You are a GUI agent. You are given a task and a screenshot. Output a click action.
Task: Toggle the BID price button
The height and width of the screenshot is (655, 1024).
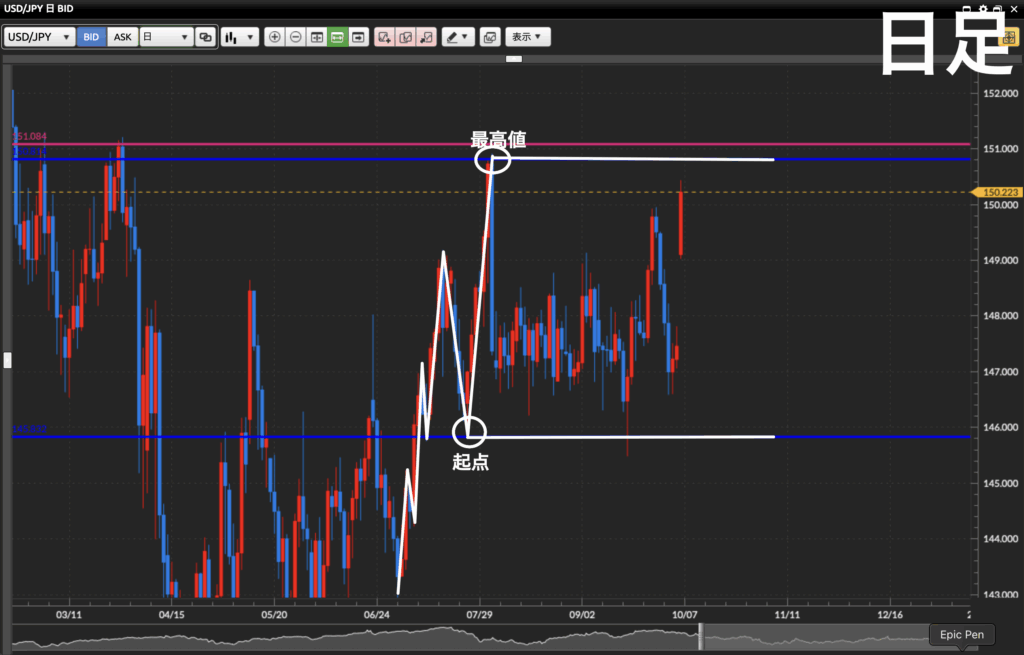tap(91, 37)
